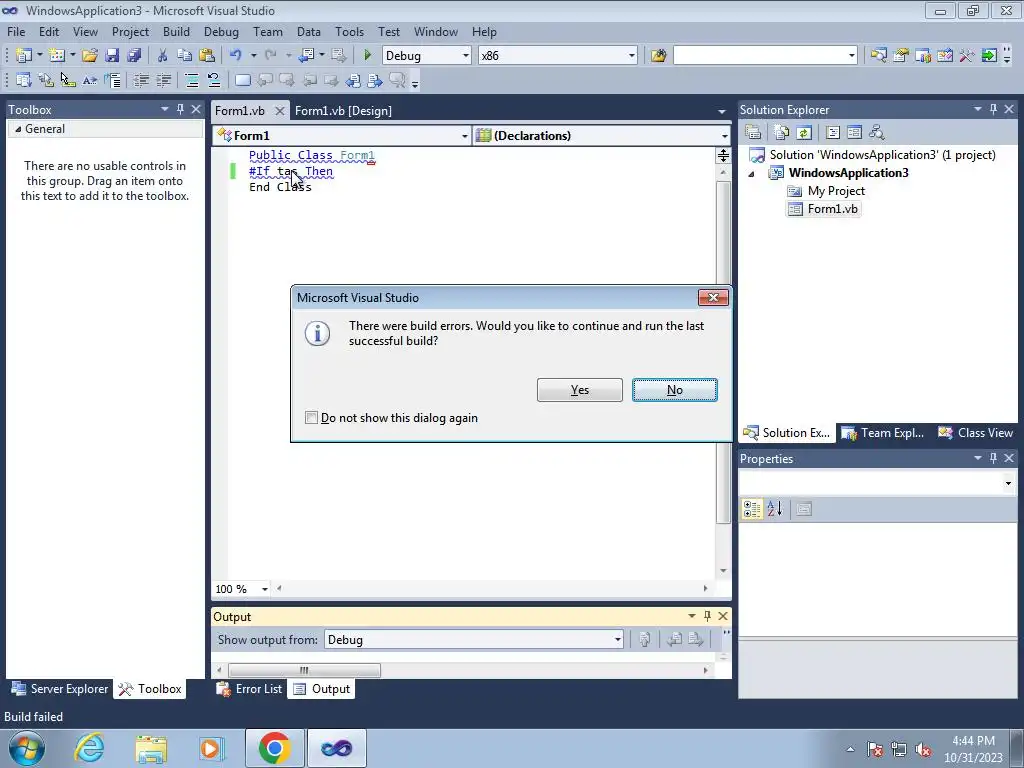Click the Undo arrow icon
This screenshot has width=1024, height=768.
tap(236, 56)
